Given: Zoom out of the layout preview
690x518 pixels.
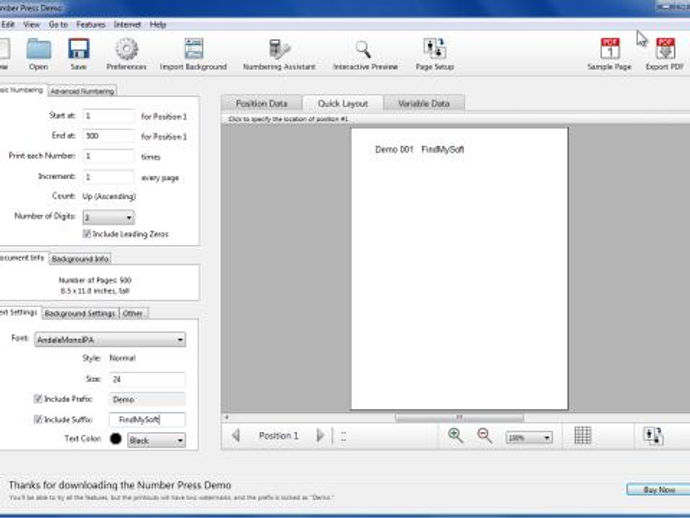Looking at the screenshot, I should pos(484,436).
